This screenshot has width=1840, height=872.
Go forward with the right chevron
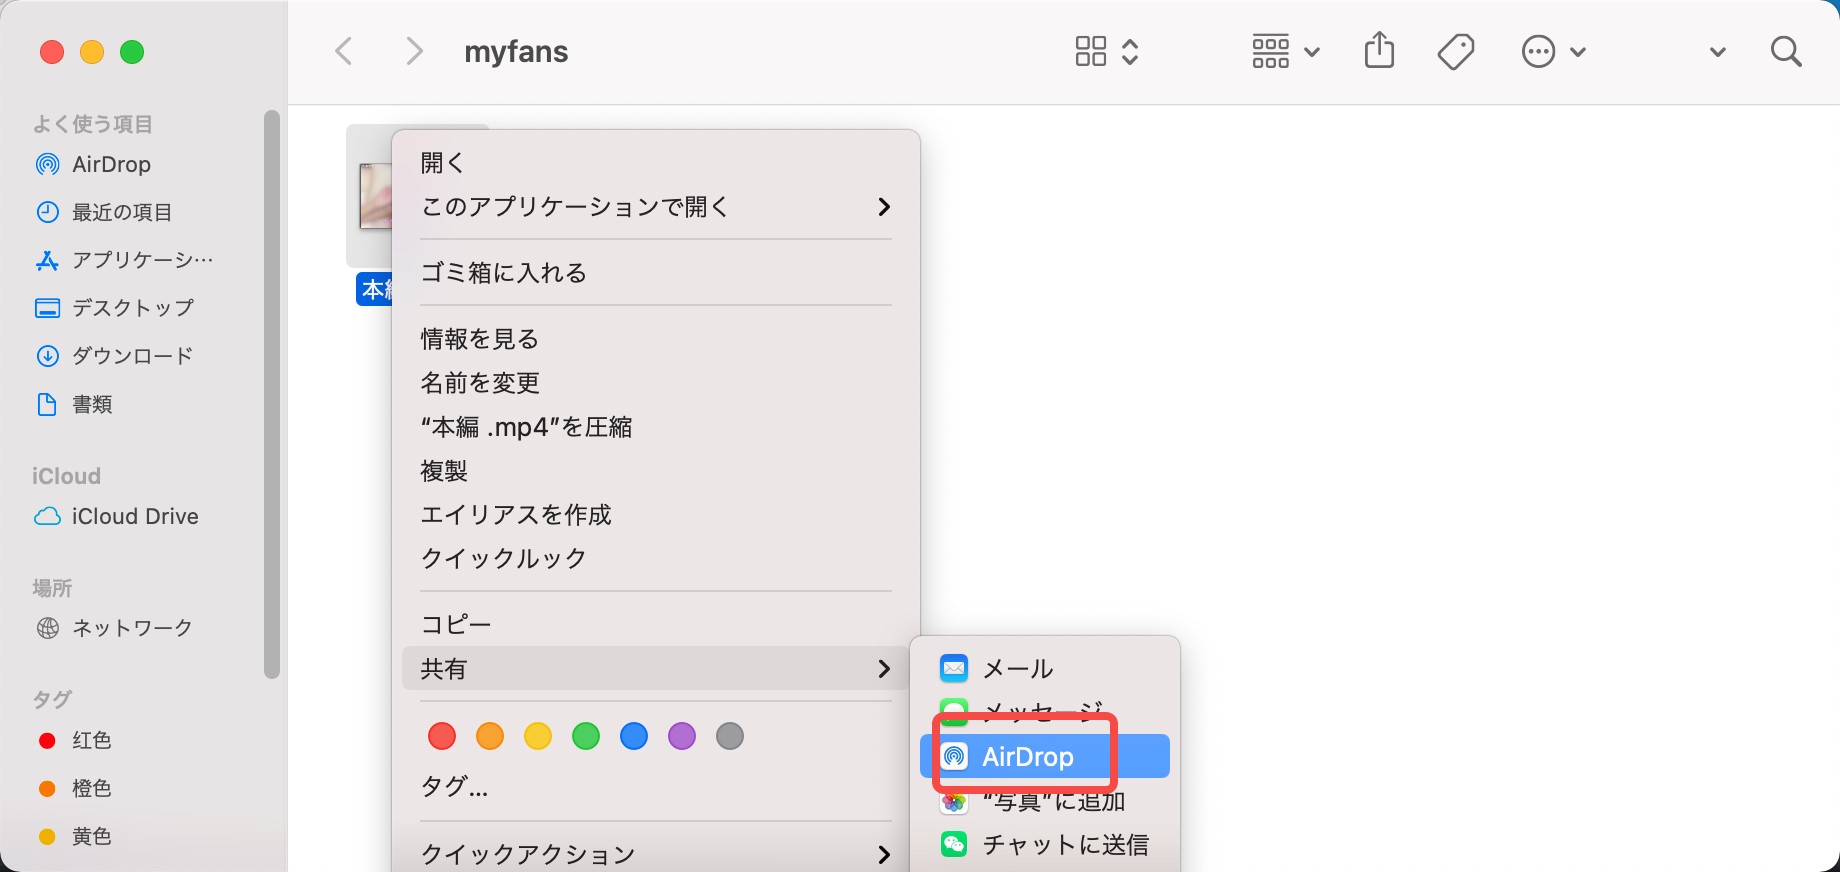tap(414, 51)
